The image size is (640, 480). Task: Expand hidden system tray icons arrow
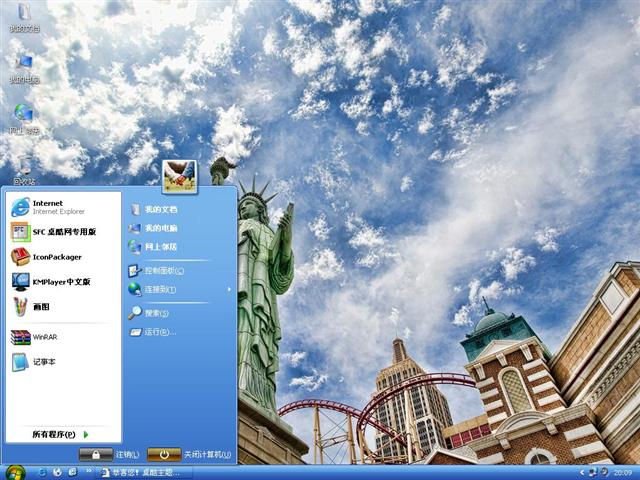click(582, 473)
